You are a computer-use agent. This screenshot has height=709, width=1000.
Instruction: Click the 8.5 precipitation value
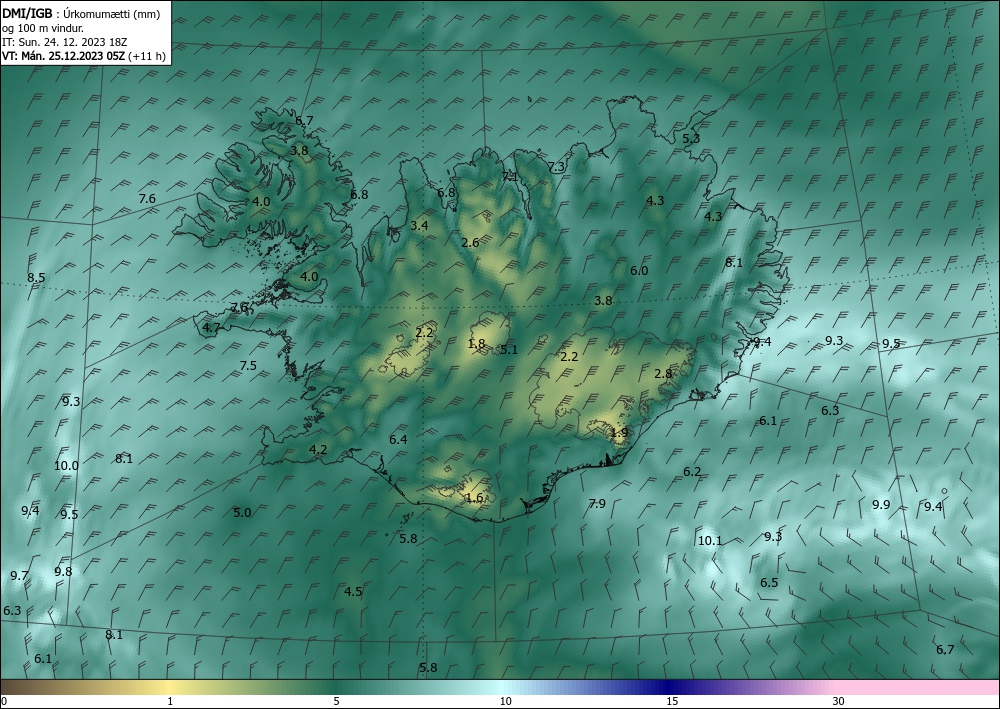click(x=36, y=277)
